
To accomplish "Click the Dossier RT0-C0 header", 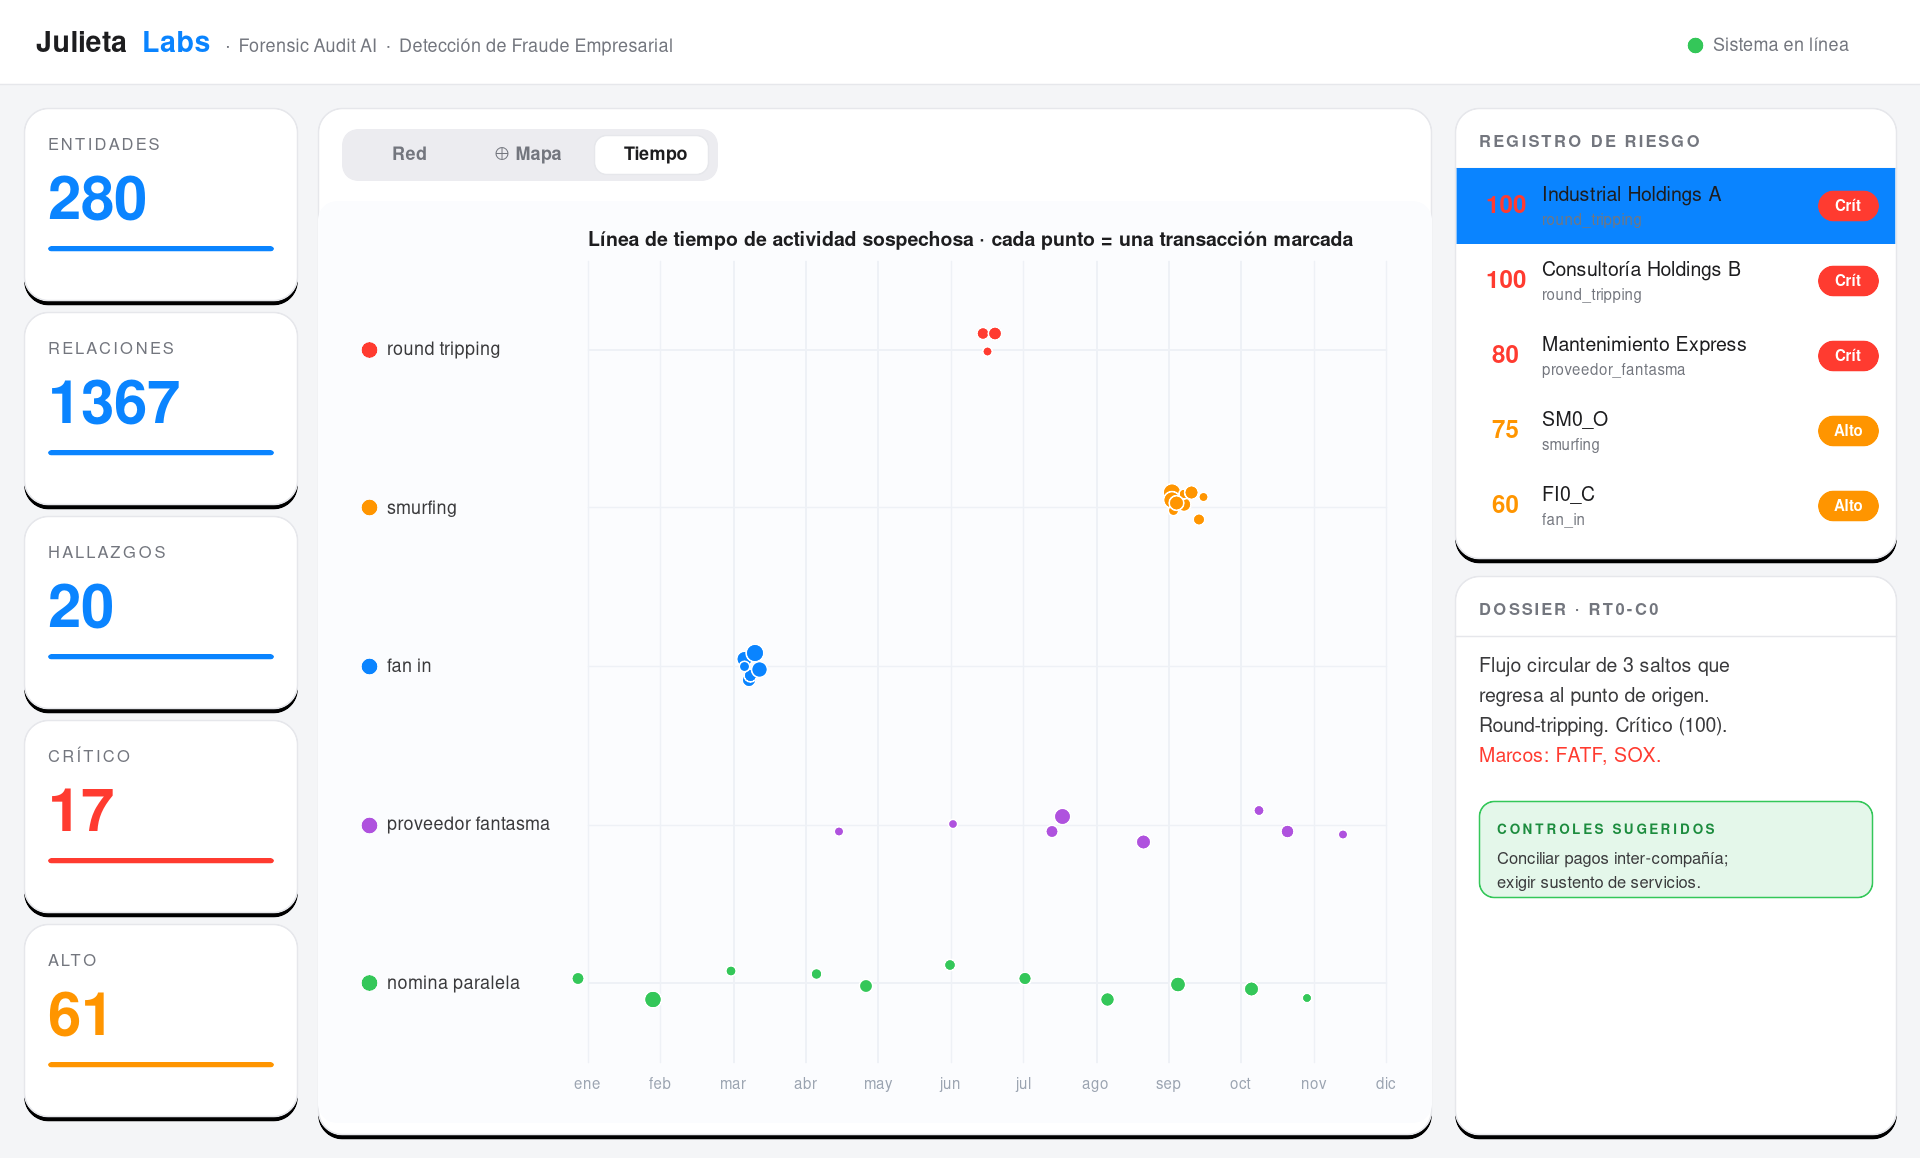I will [x=1569, y=609].
